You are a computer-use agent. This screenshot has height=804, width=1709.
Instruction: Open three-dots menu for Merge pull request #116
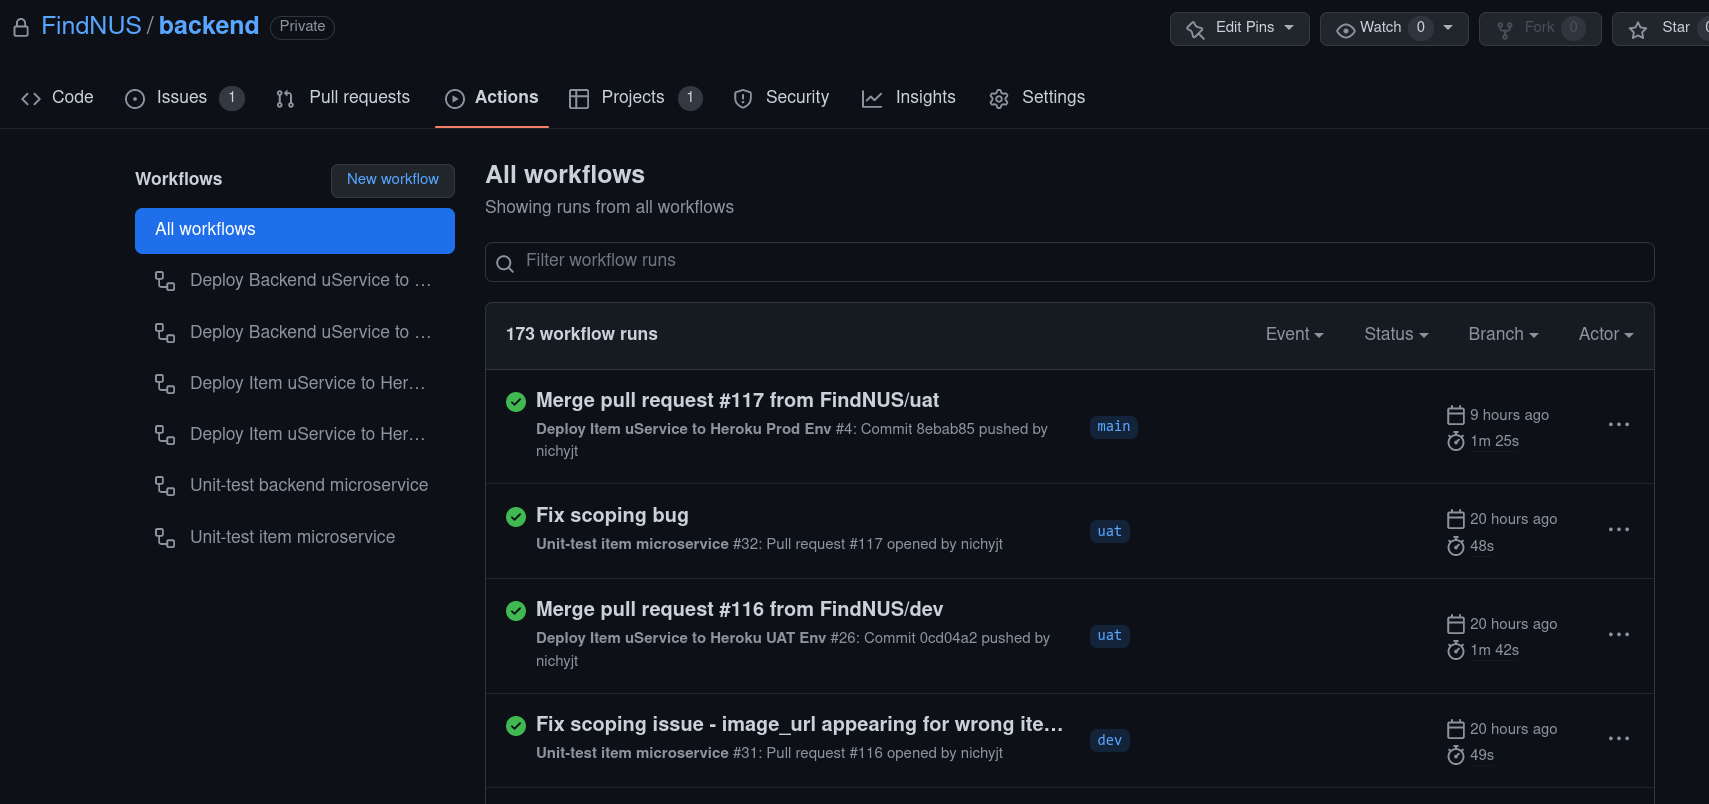[1619, 635]
